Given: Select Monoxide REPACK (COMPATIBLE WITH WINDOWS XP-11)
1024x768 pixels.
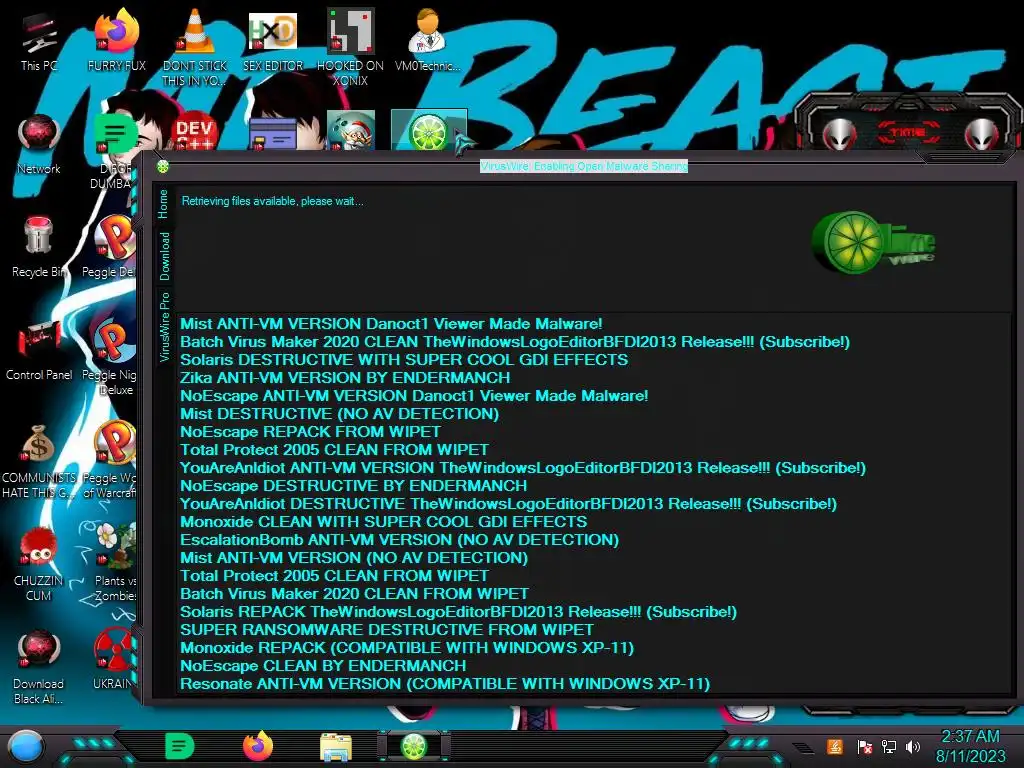Looking at the screenshot, I should 407,648.
